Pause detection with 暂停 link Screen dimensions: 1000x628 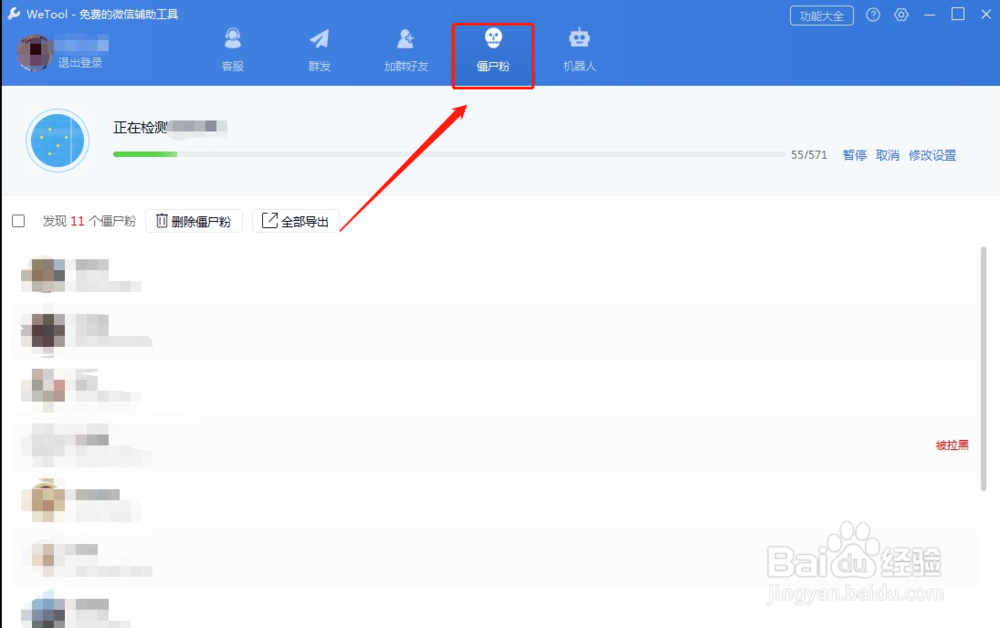click(x=853, y=155)
